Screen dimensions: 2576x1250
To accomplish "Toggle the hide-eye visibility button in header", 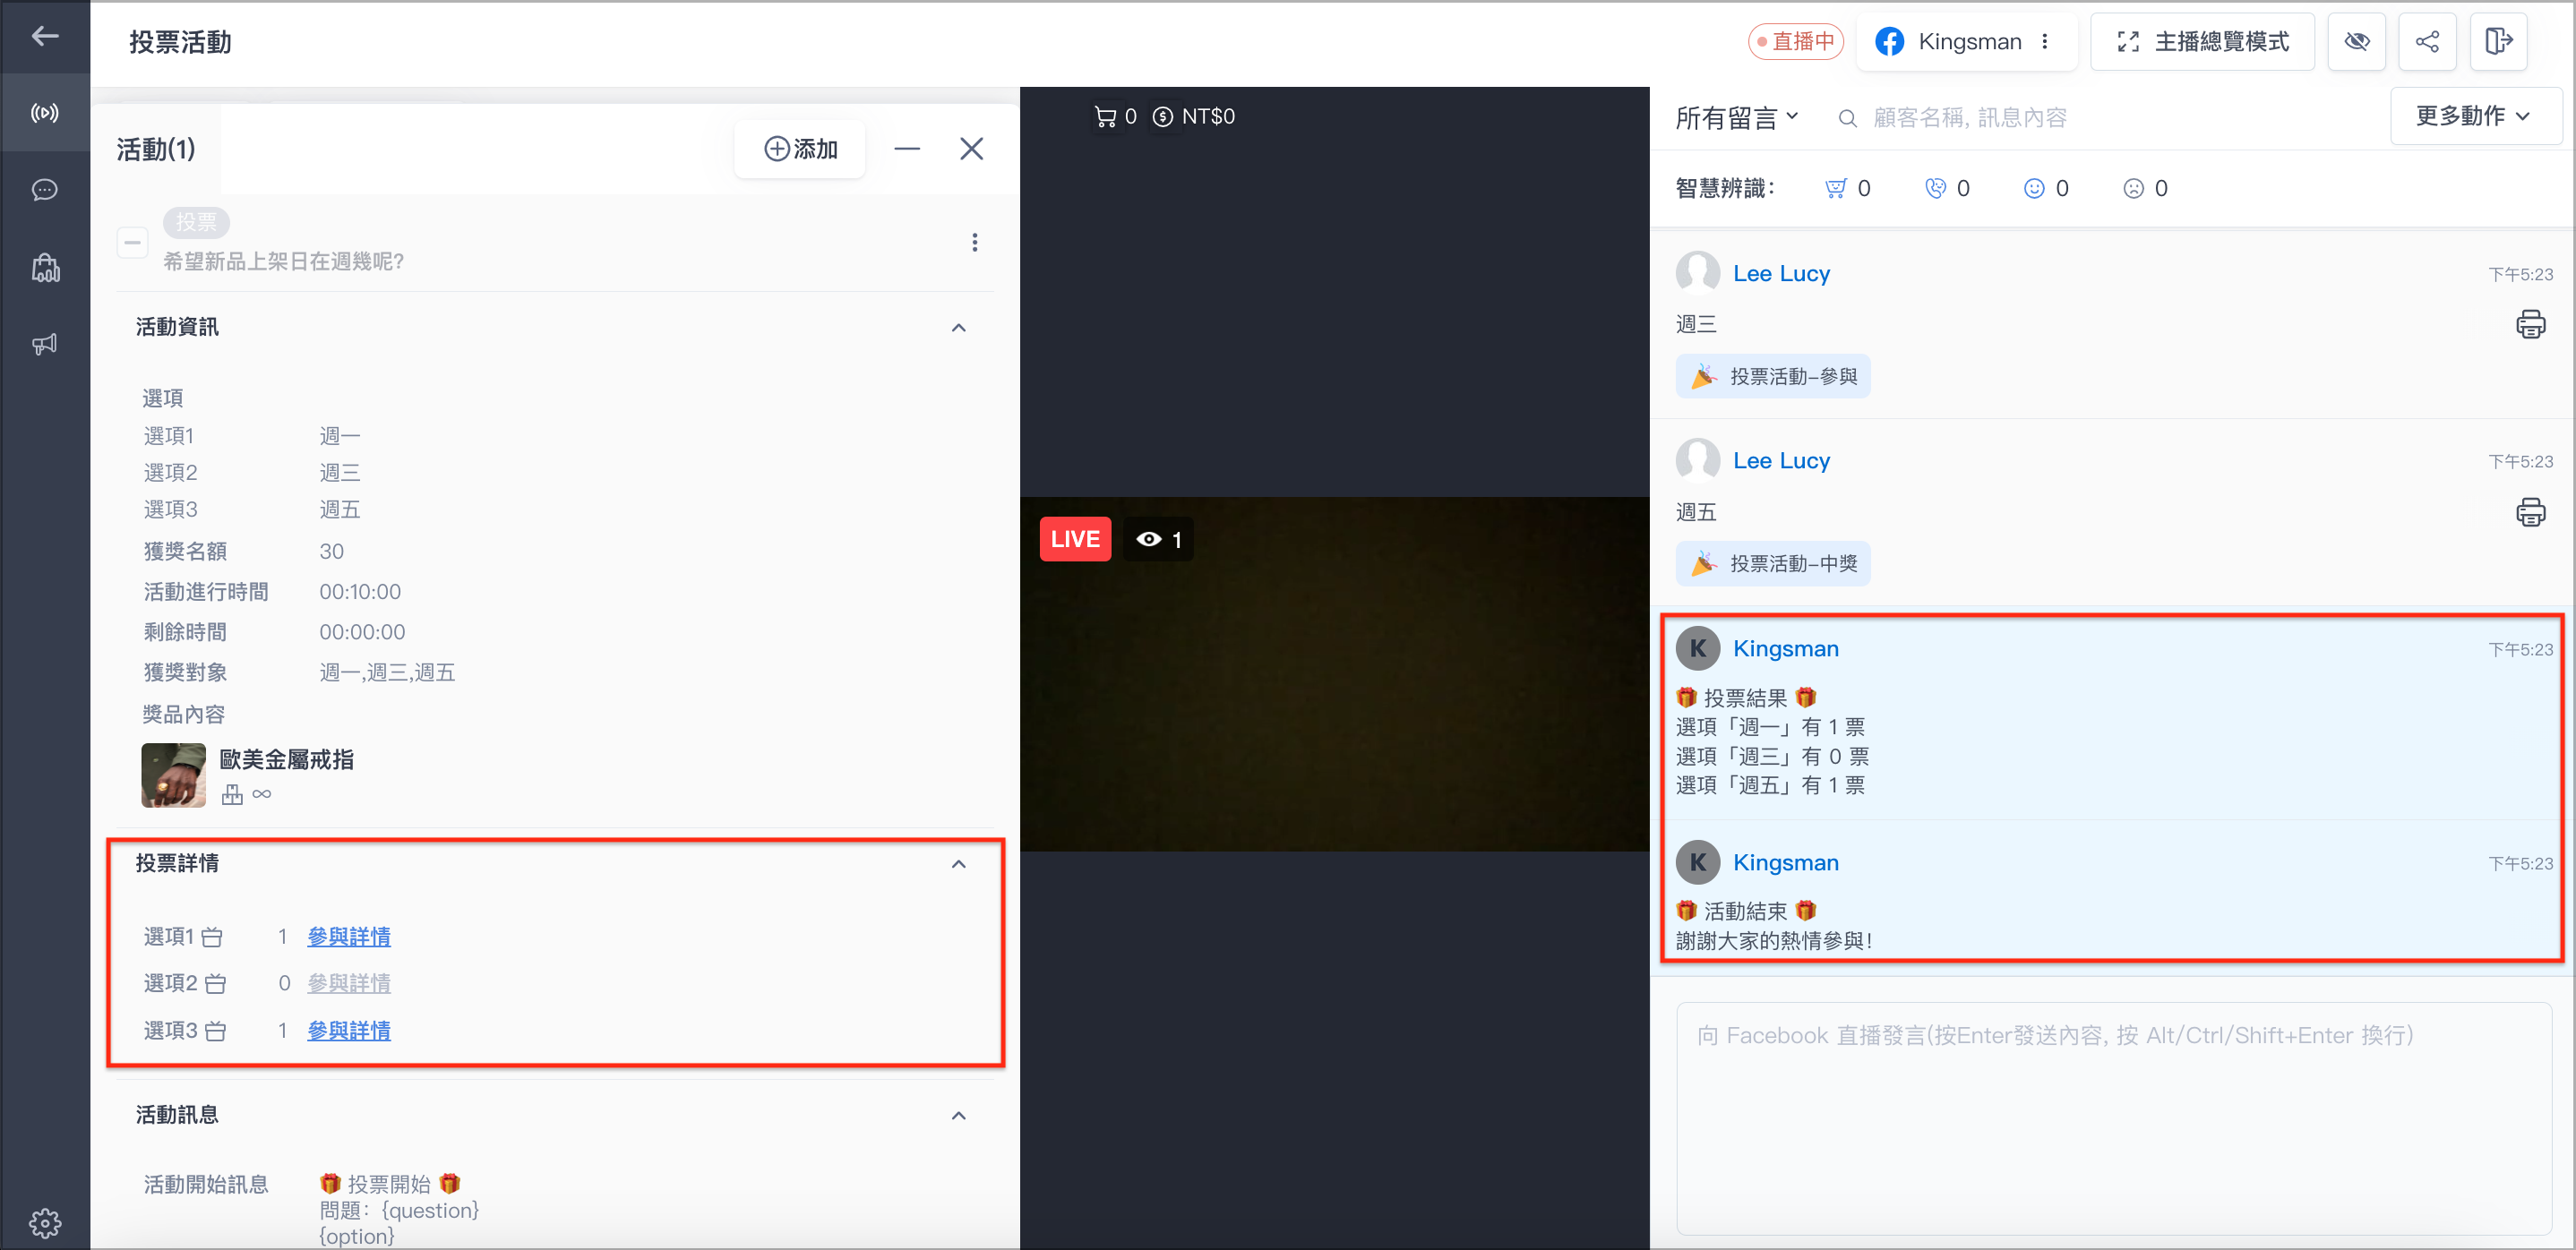I will 2357,42.
